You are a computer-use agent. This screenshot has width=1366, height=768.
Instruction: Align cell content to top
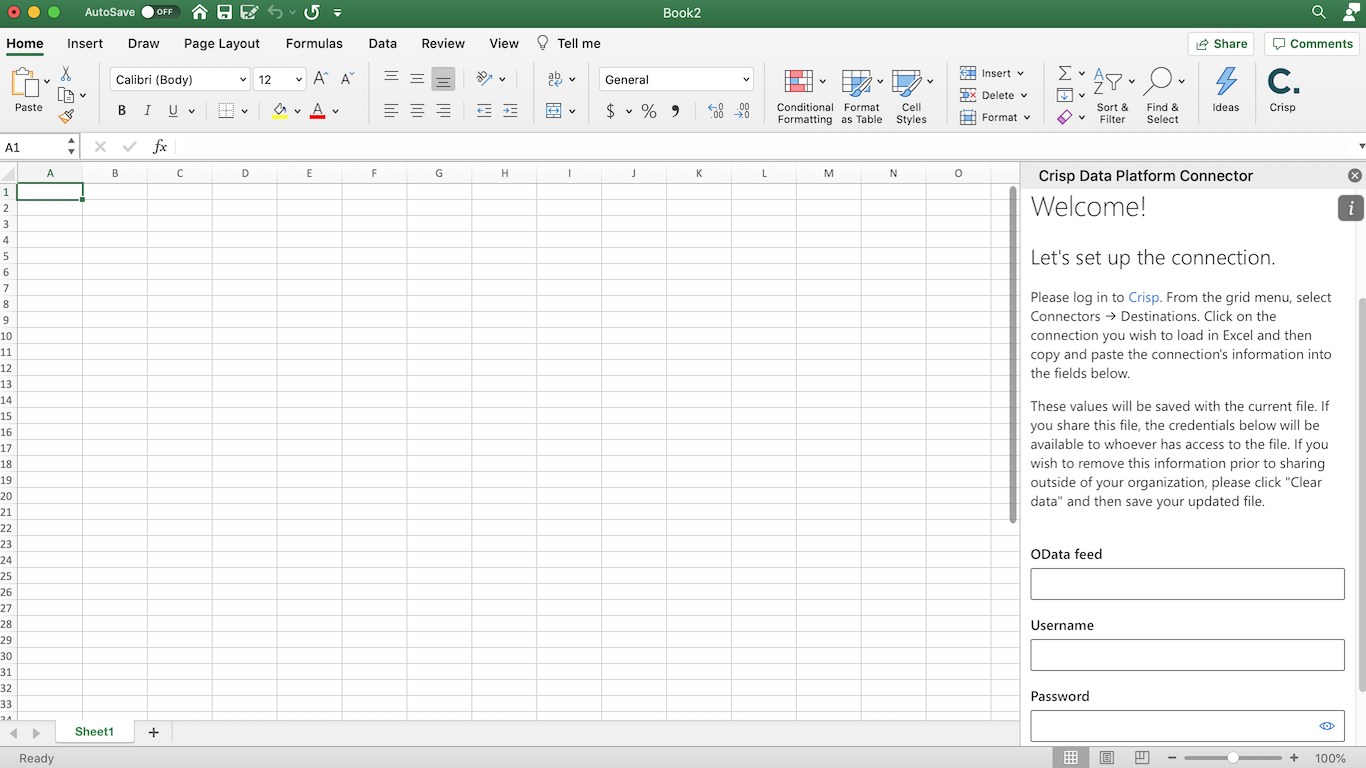(391, 79)
